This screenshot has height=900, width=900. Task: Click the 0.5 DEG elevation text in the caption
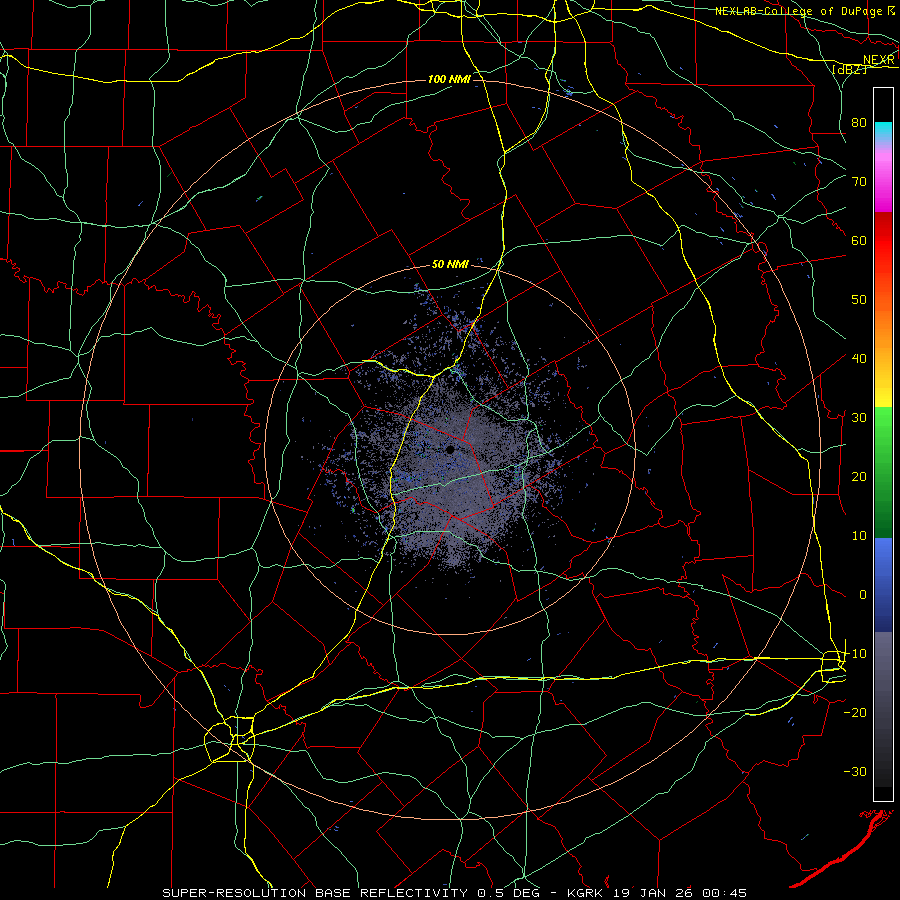coord(511,893)
